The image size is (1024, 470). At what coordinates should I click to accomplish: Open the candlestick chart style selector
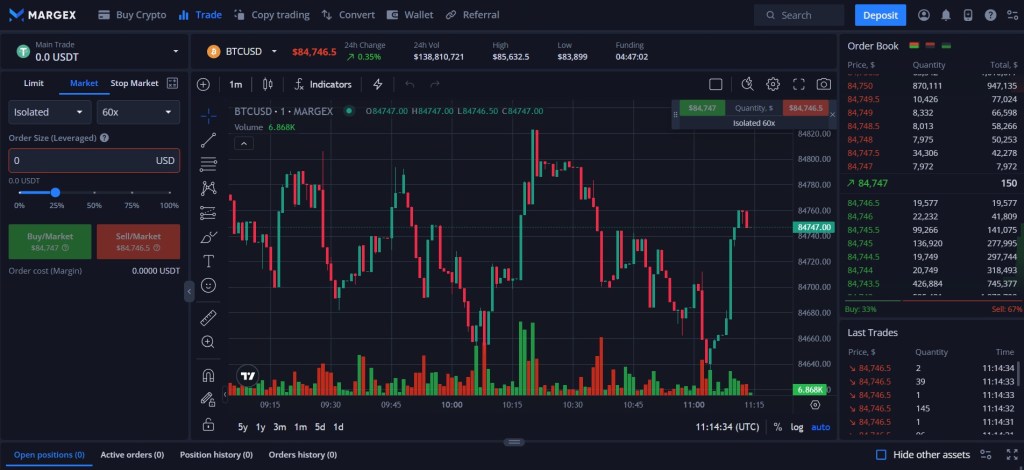267,84
